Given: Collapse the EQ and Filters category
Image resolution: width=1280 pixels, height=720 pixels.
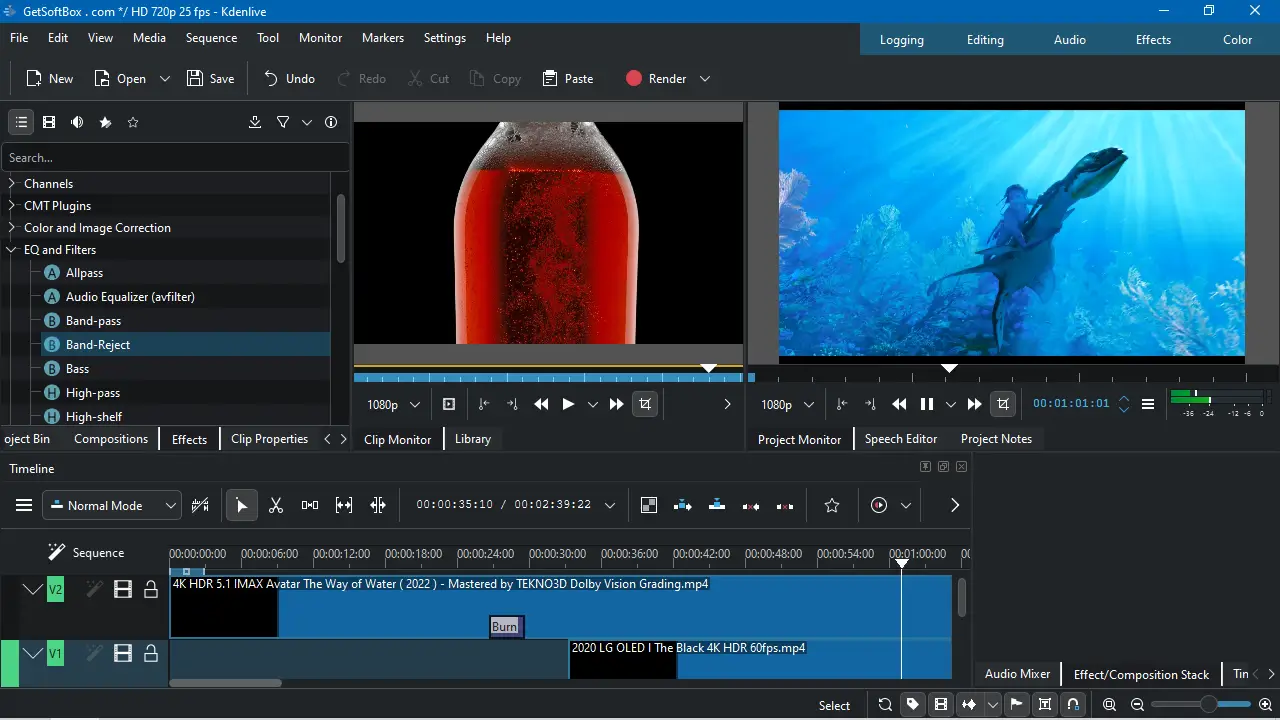Looking at the screenshot, I should pyautogui.click(x=12, y=250).
